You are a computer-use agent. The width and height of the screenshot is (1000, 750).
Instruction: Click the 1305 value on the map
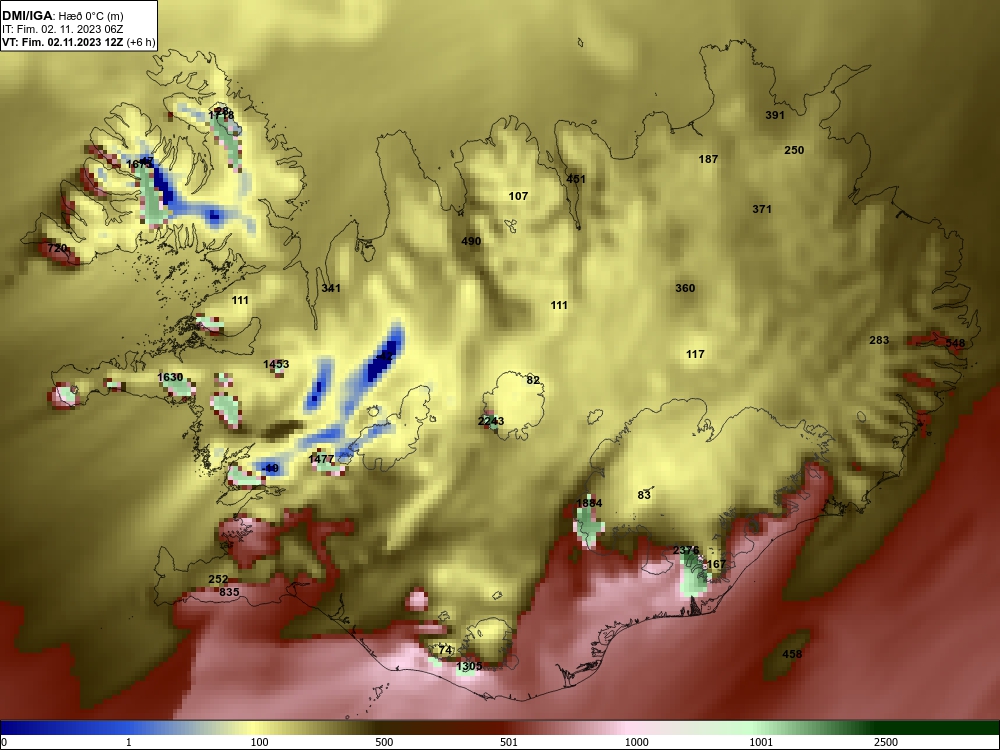tap(469, 666)
